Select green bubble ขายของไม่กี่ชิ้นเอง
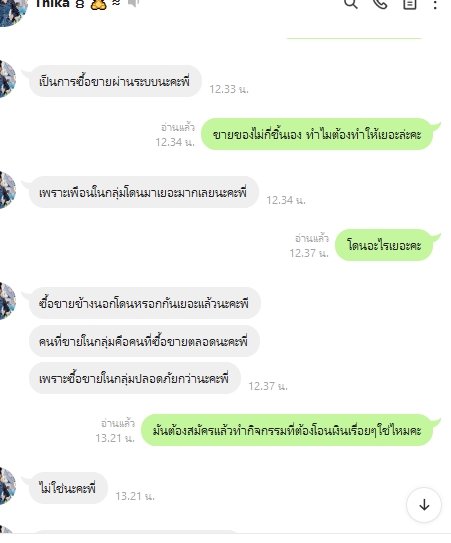451x543 pixels. coord(317,134)
